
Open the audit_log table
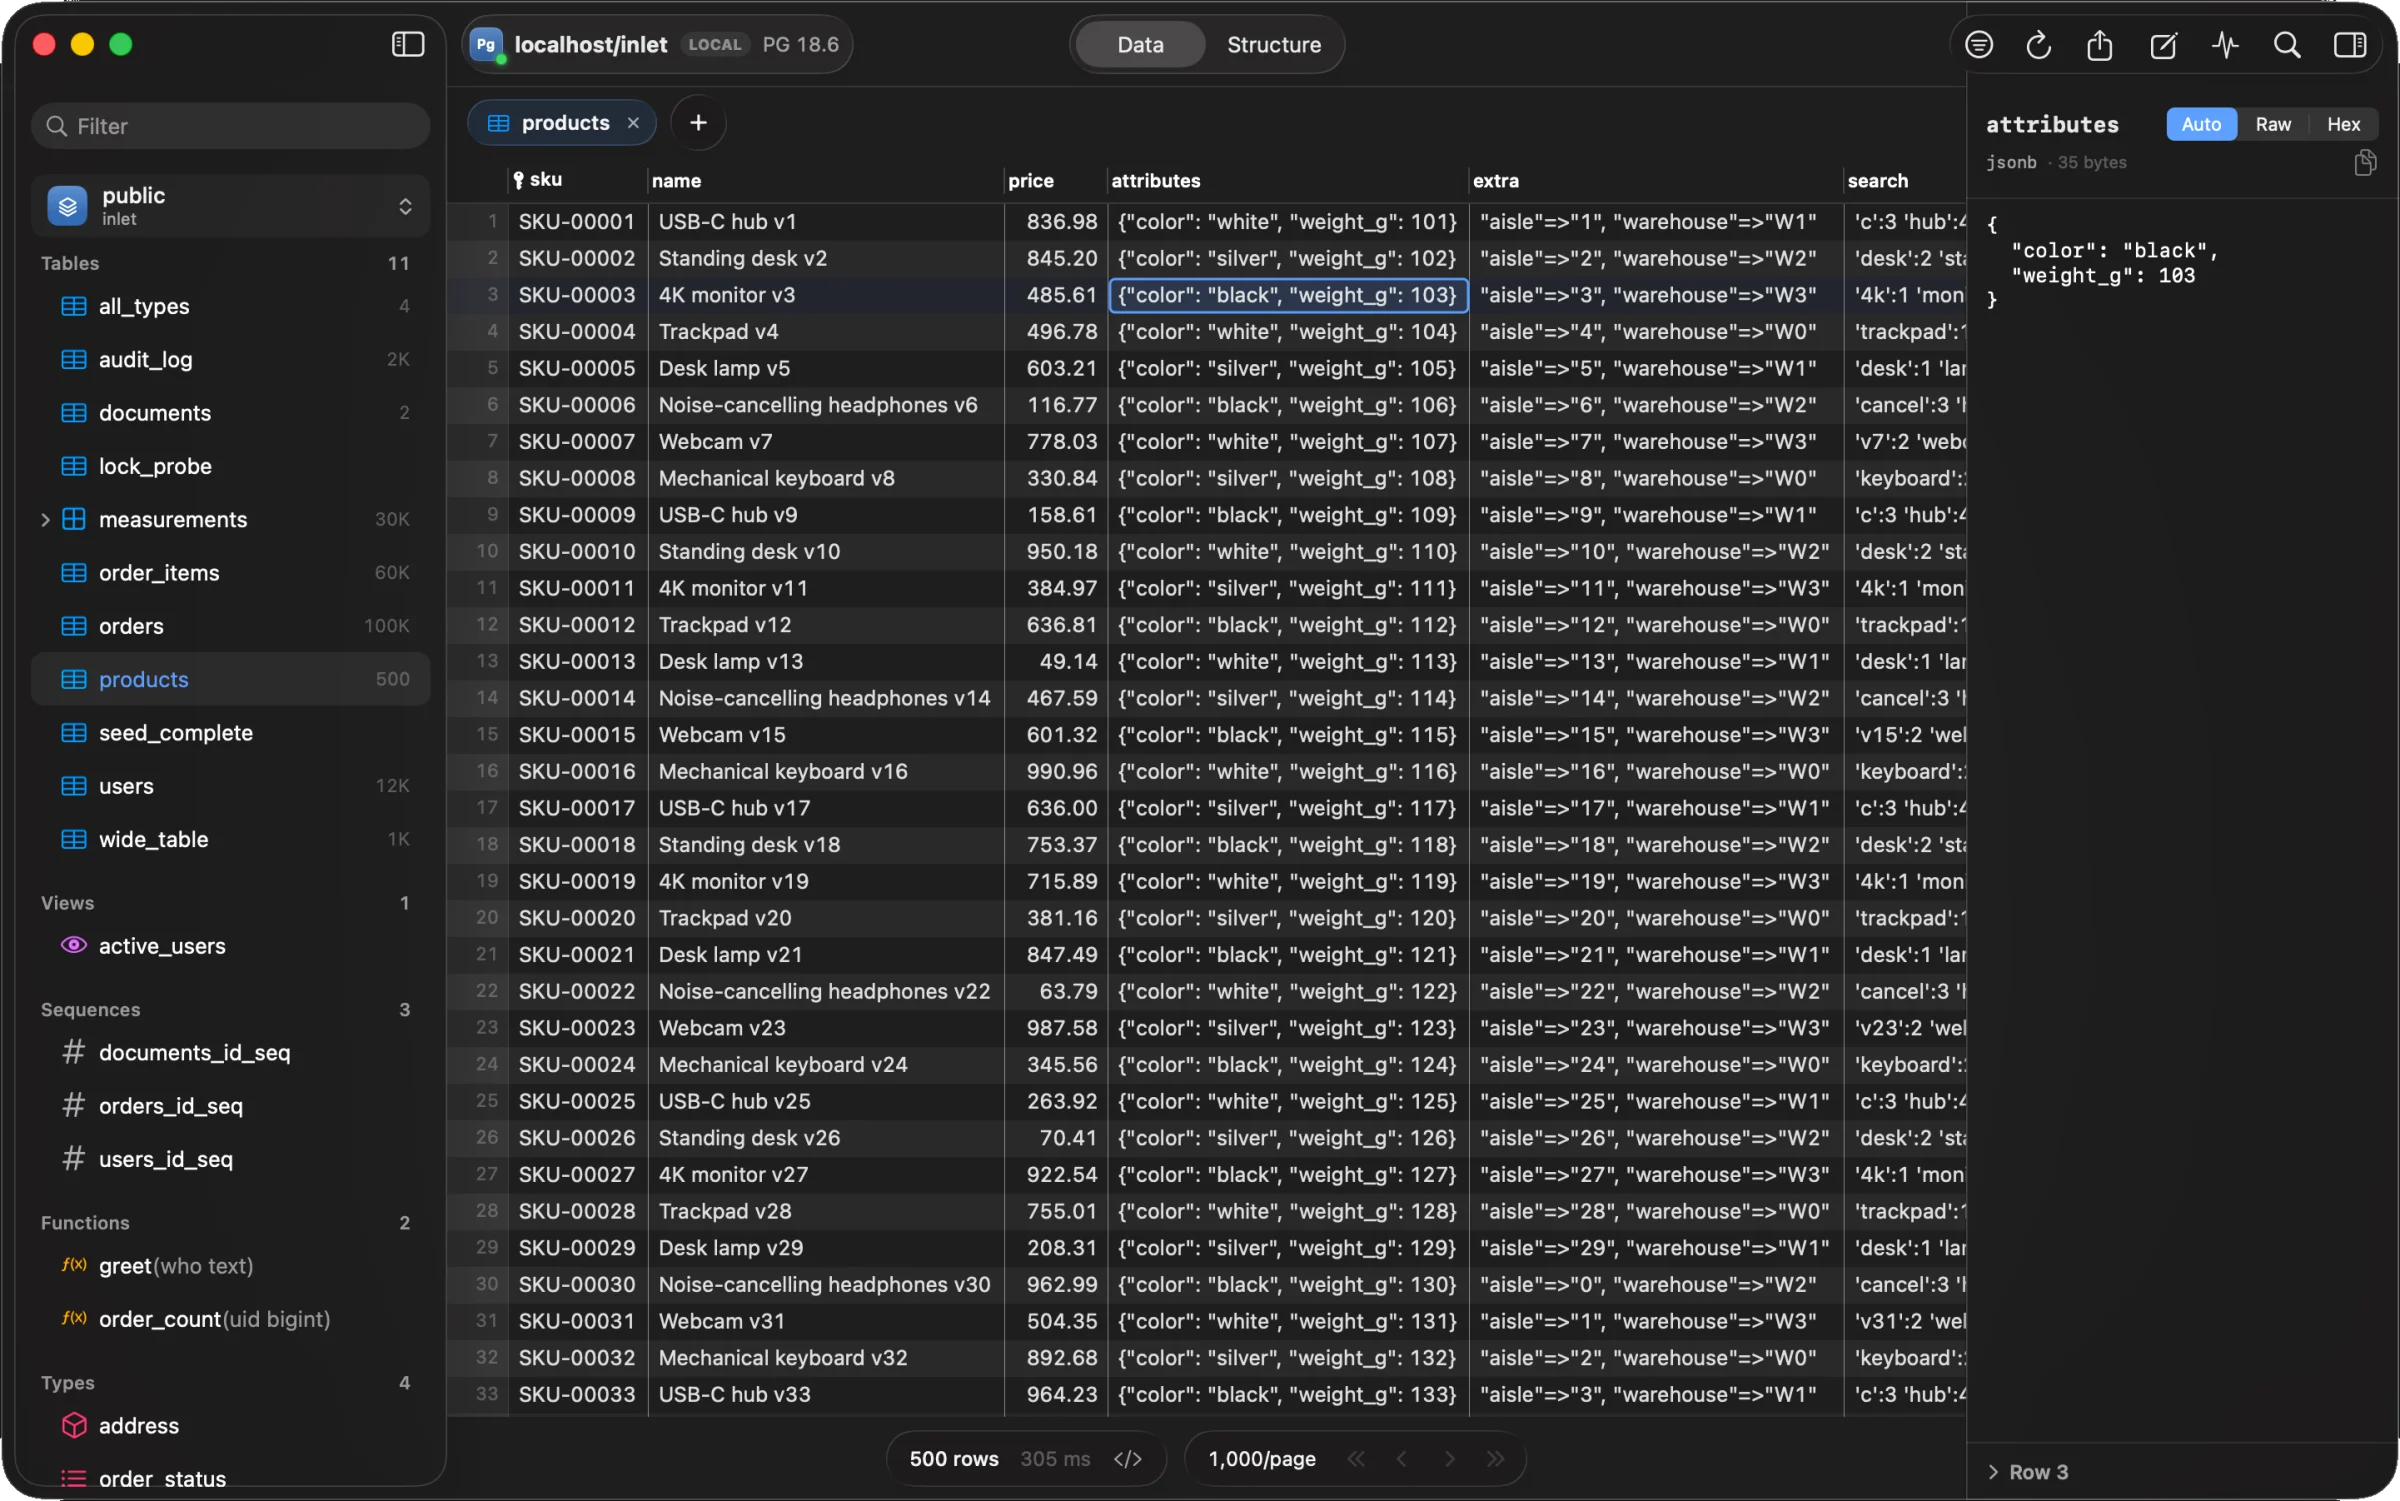click(x=231, y=359)
